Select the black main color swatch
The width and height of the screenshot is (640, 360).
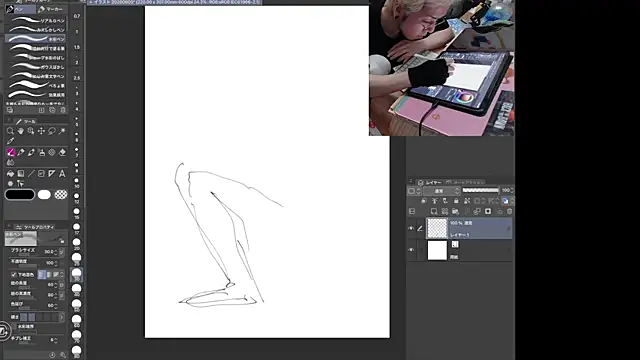[x=20, y=195]
